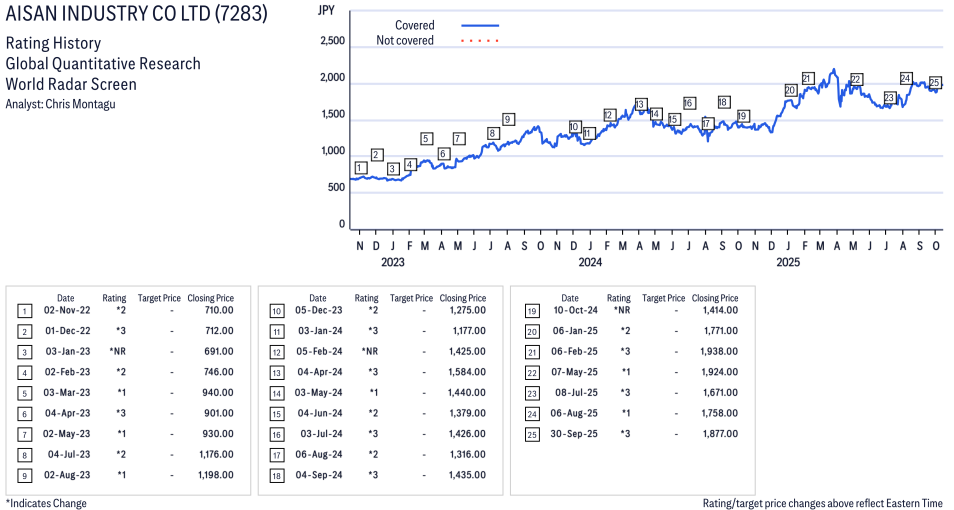The image size is (954, 510).
Task: Select chart marker 9 above the 2023 price line
Action: [x=508, y=120]
